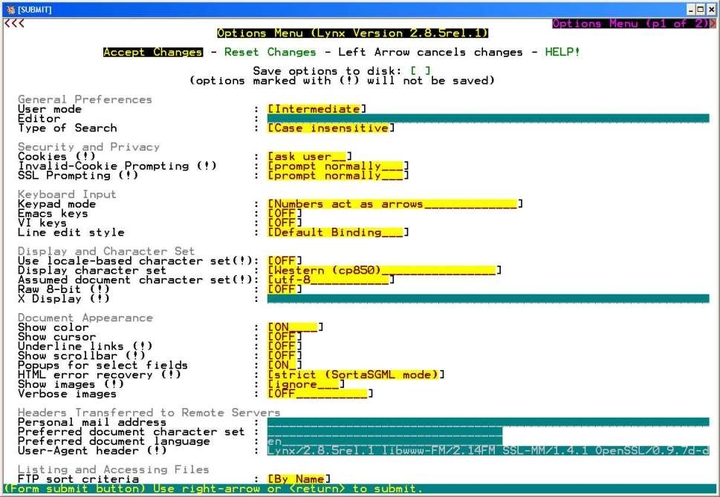Click the X Display input field
Viewport: 720px width, 497px height.
(488, 299)
